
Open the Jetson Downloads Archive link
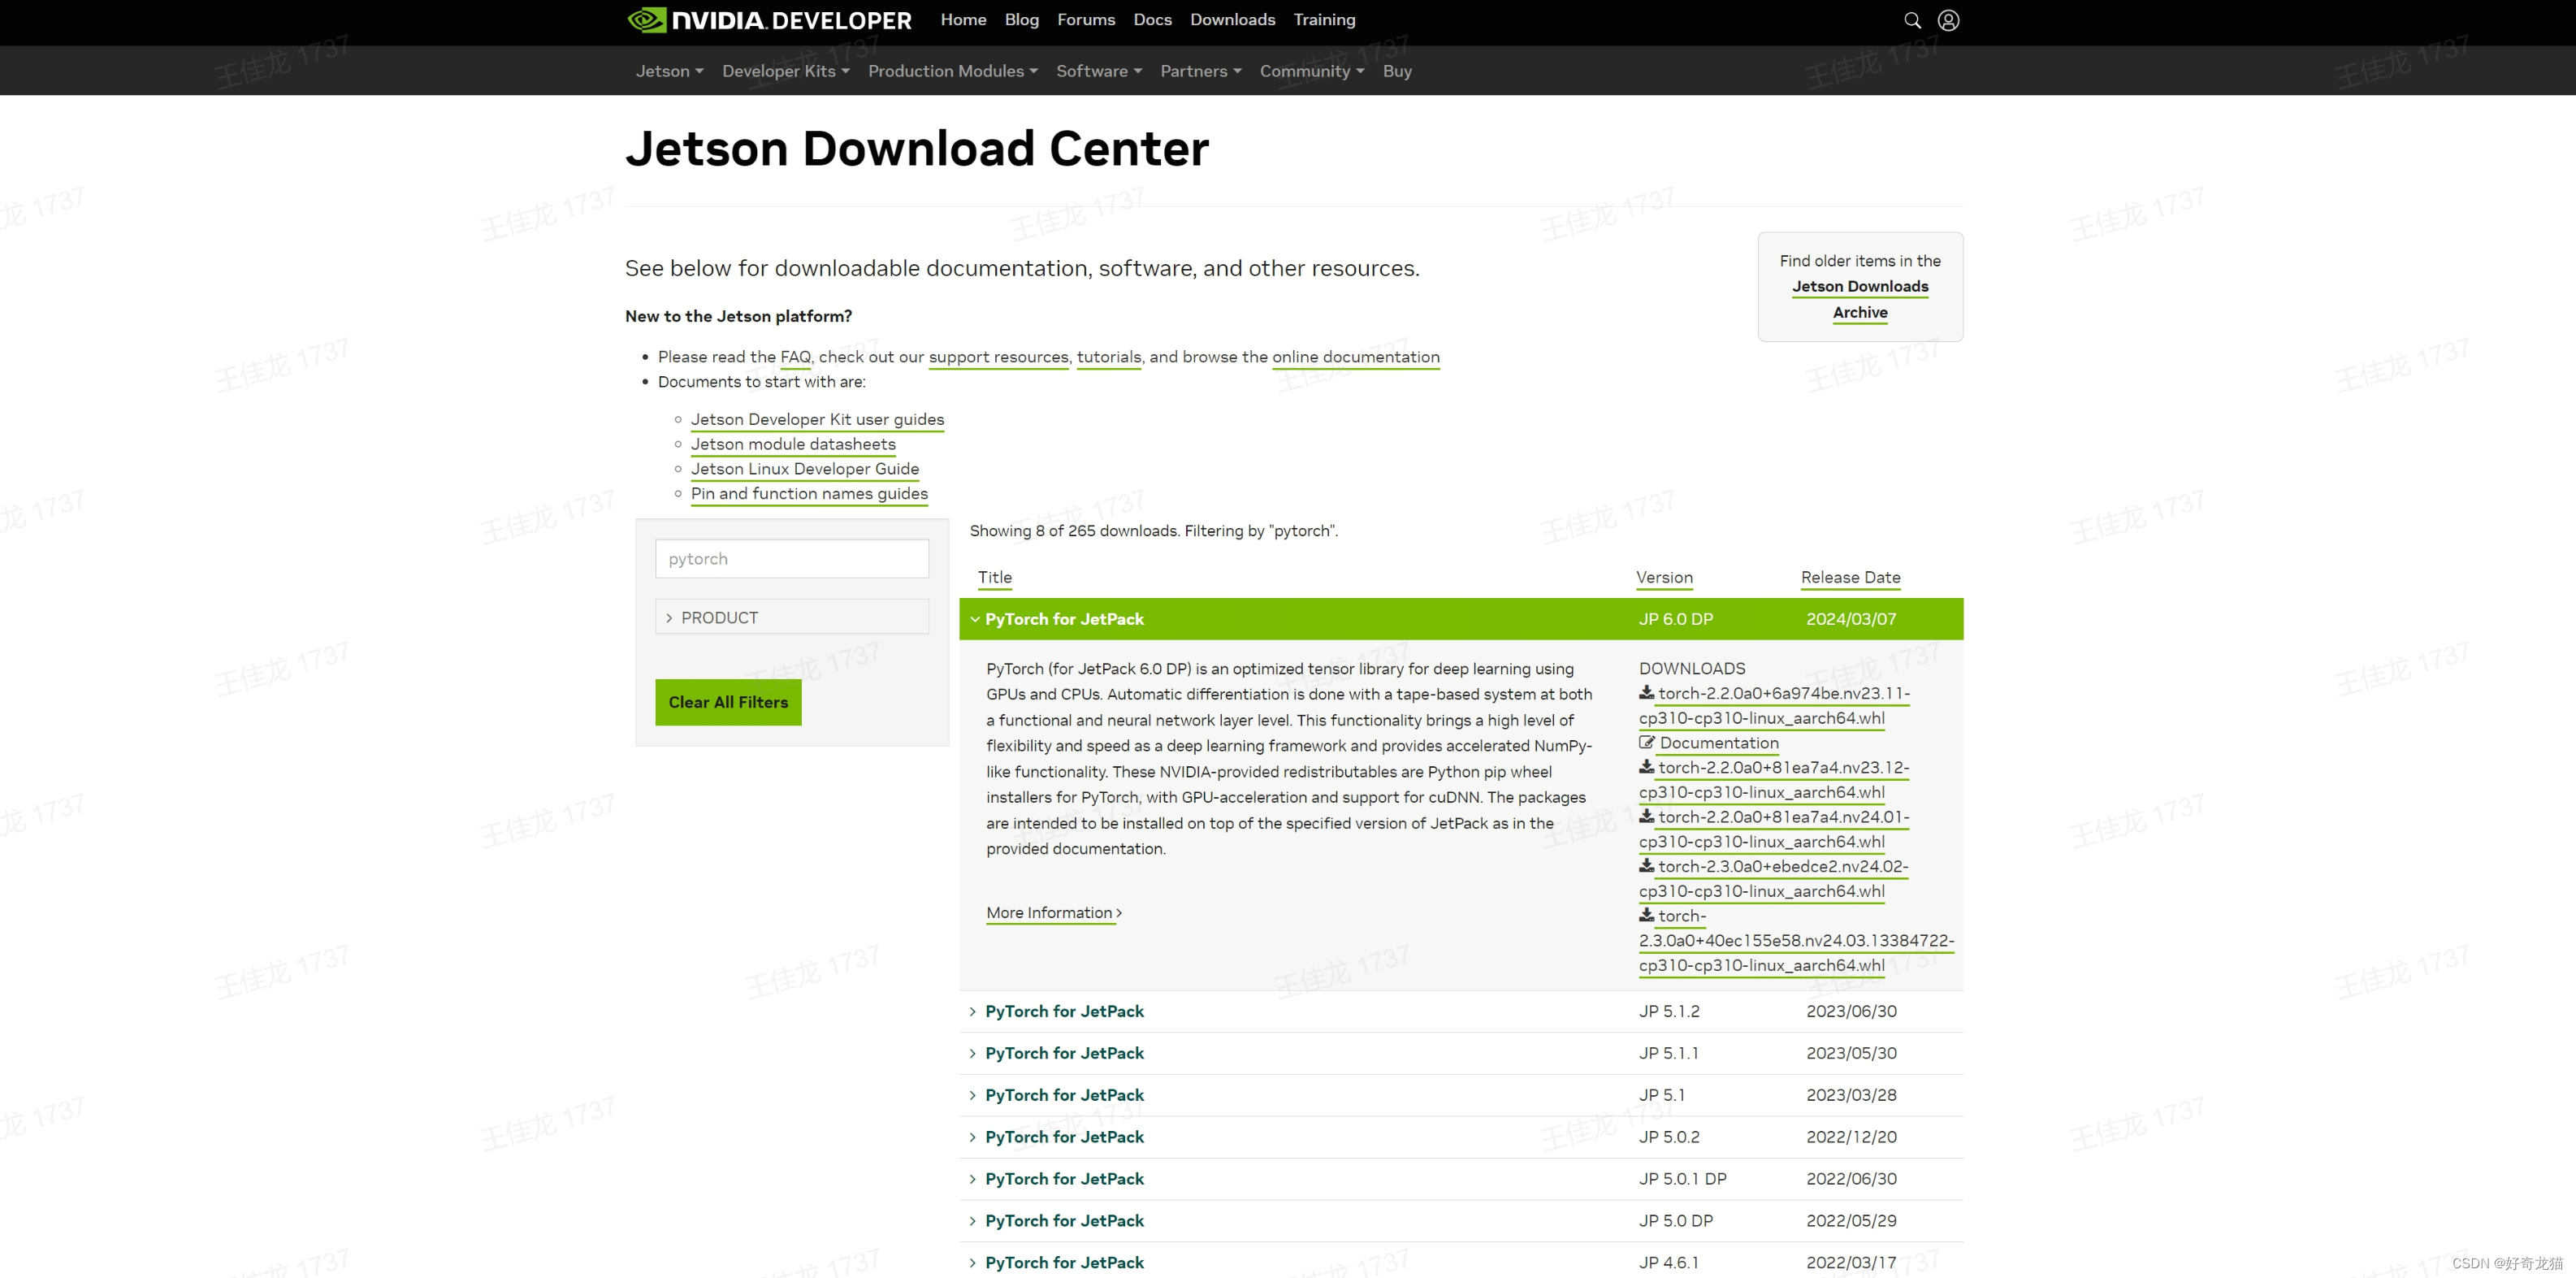coord(1860,299)
